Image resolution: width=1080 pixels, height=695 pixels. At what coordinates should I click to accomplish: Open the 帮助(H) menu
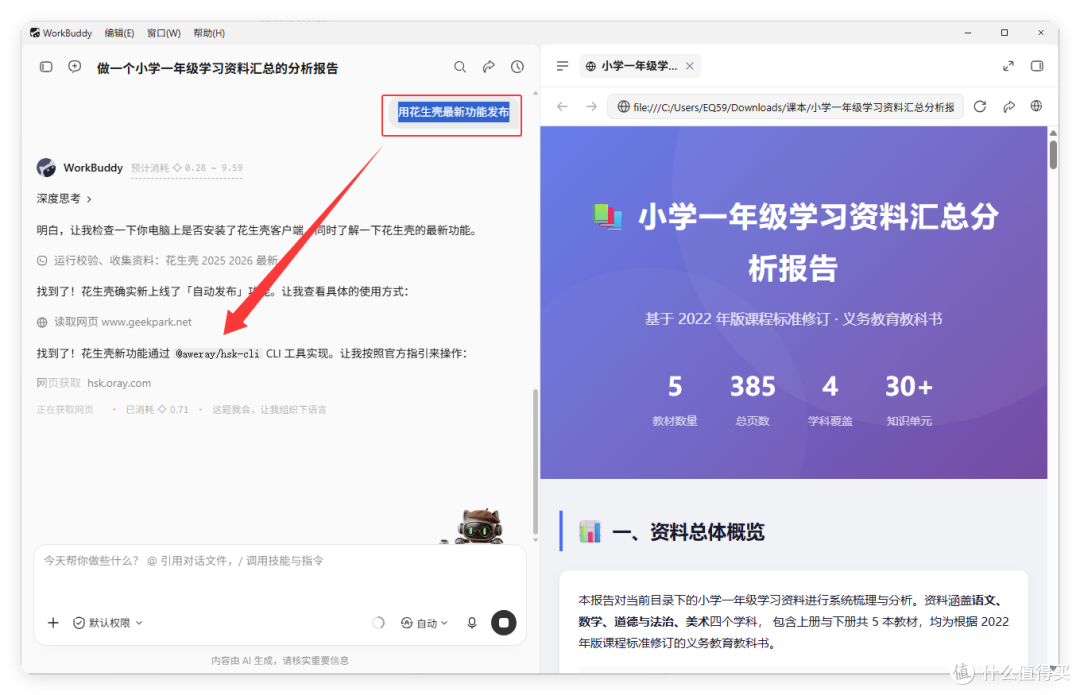209,33
